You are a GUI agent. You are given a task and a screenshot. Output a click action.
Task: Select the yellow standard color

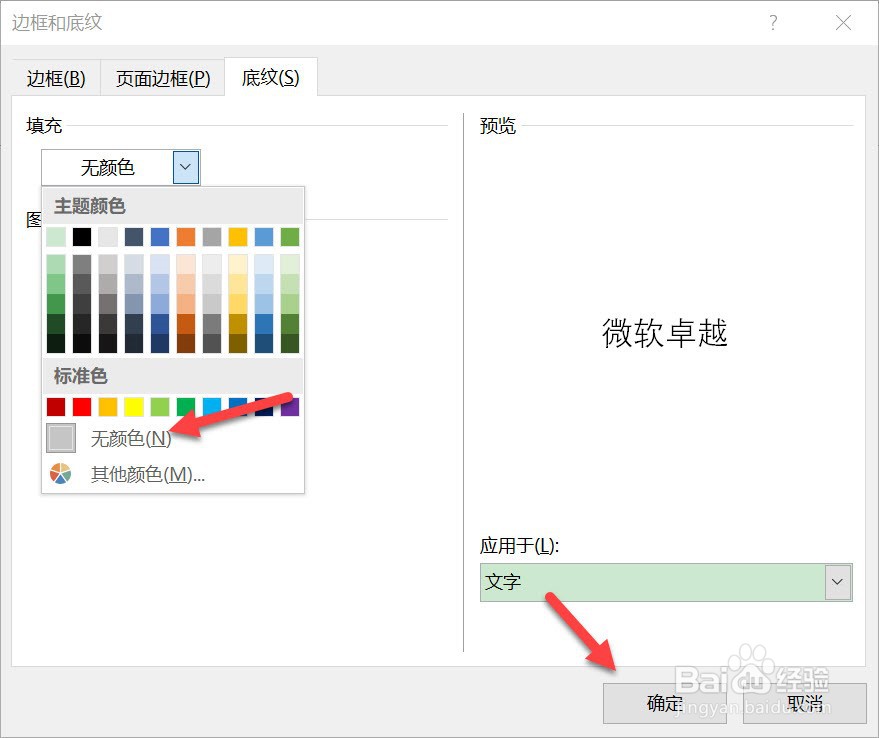coord(133,406)
